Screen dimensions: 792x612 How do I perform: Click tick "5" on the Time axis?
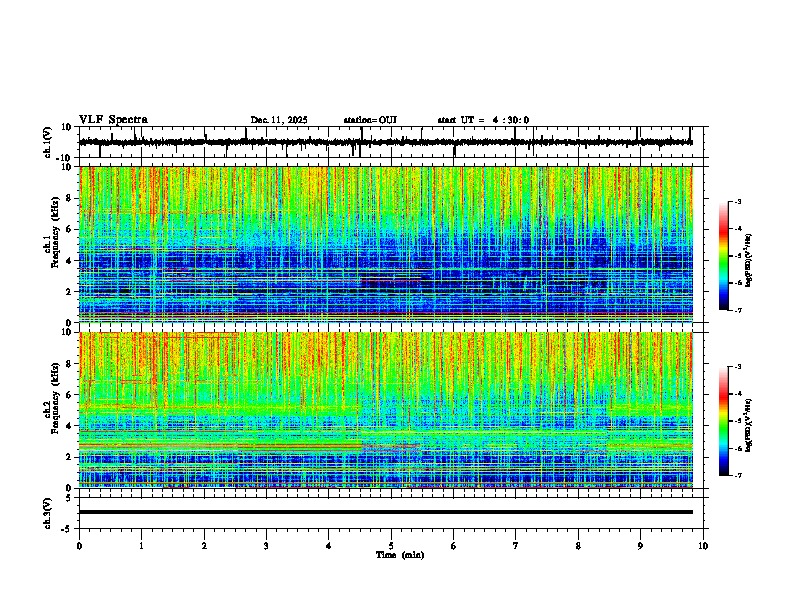click(391, 546)
